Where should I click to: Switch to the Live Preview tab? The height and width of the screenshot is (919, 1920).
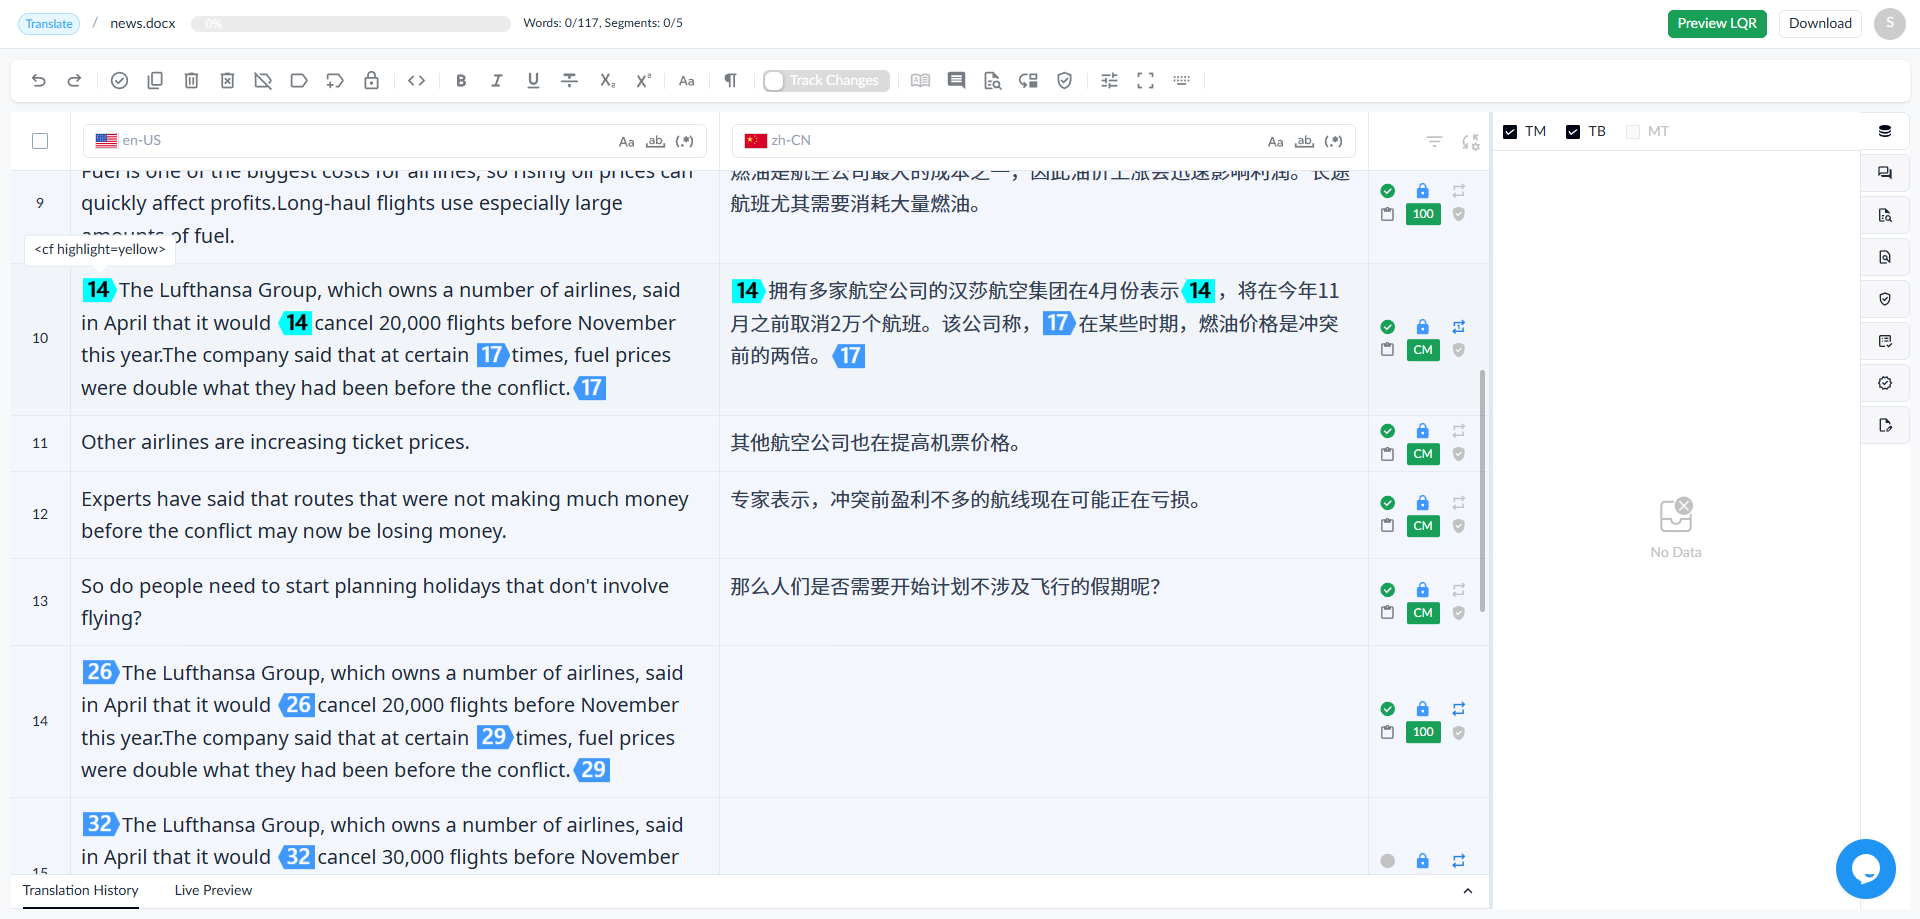(x=213, y=891)
